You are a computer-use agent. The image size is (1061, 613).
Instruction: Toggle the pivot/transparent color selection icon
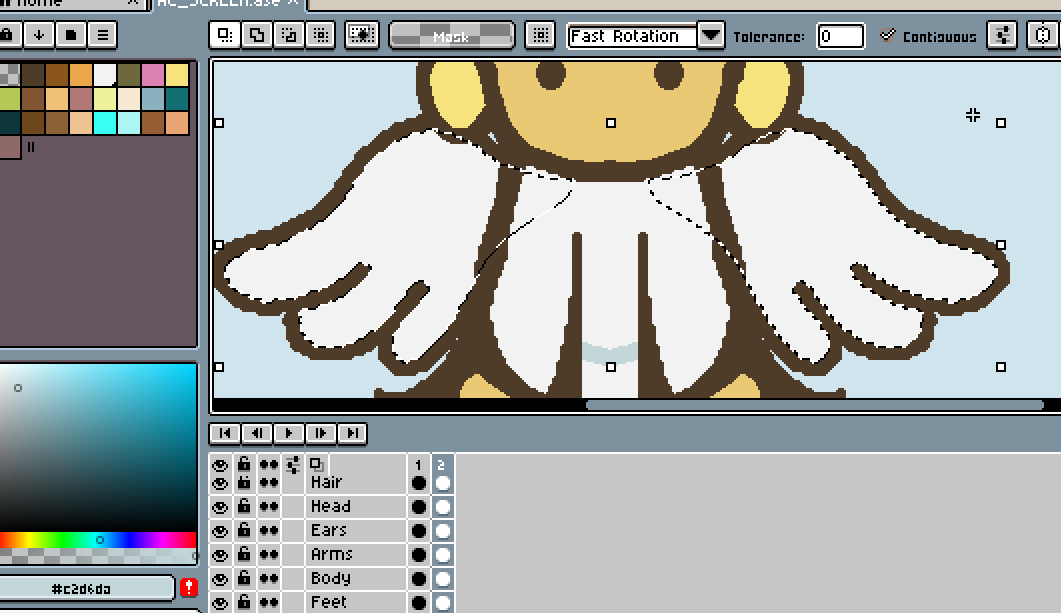[362, 35]
